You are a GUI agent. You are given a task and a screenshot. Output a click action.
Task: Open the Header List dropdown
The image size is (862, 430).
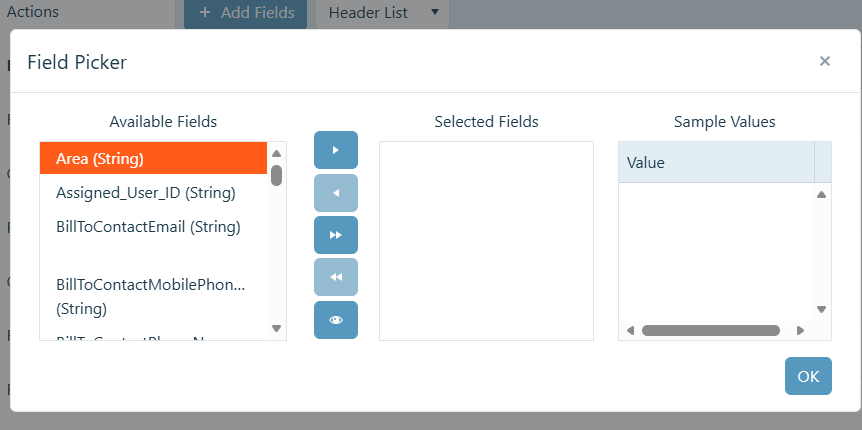383,13
